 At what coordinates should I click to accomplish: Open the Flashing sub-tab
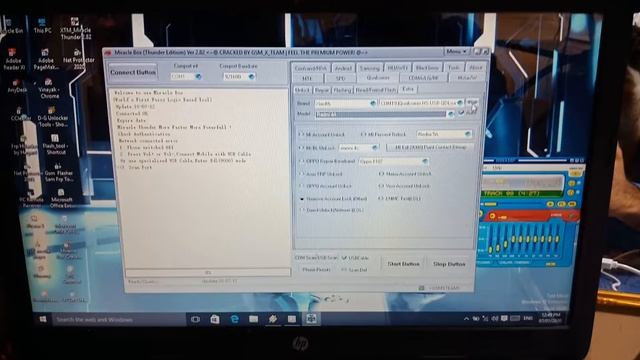pyautogui.click(x=342, y=89)
